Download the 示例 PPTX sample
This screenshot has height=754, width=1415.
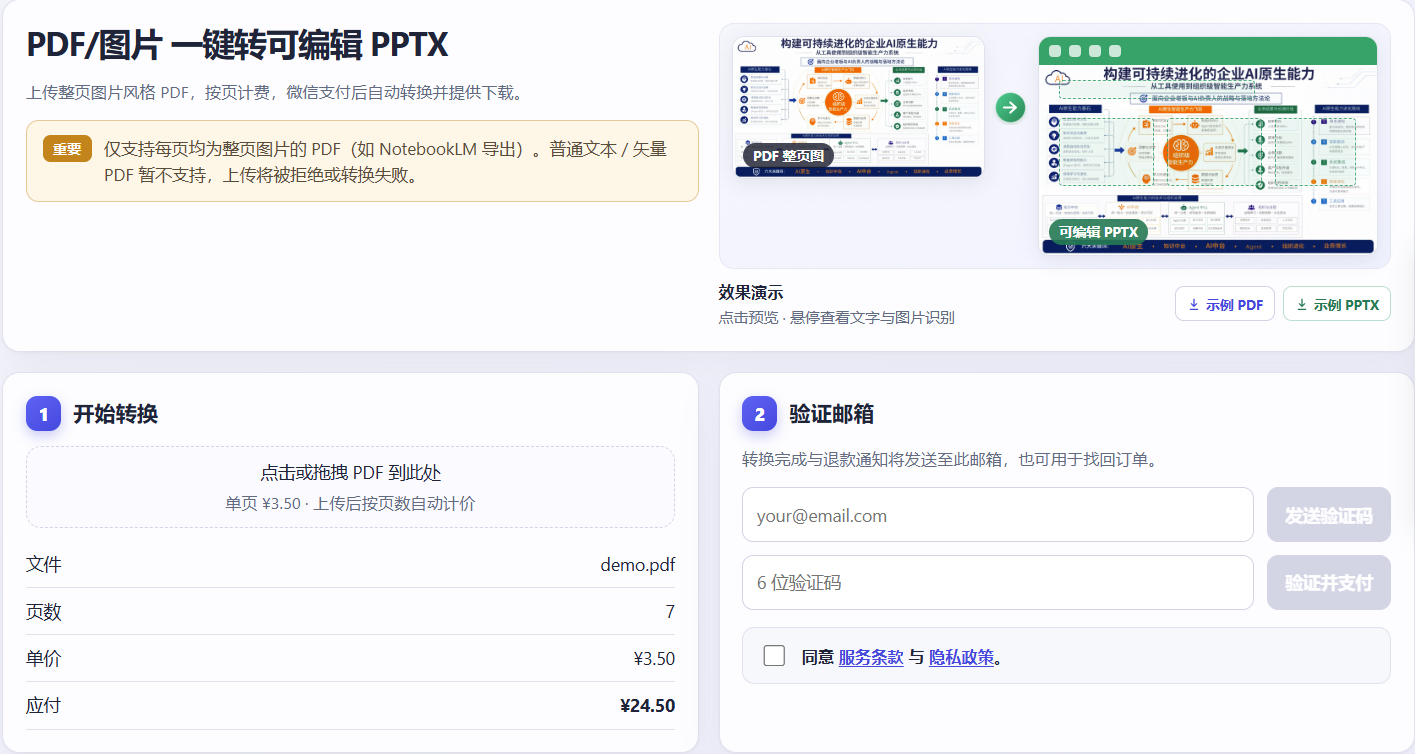point(1337,304)
